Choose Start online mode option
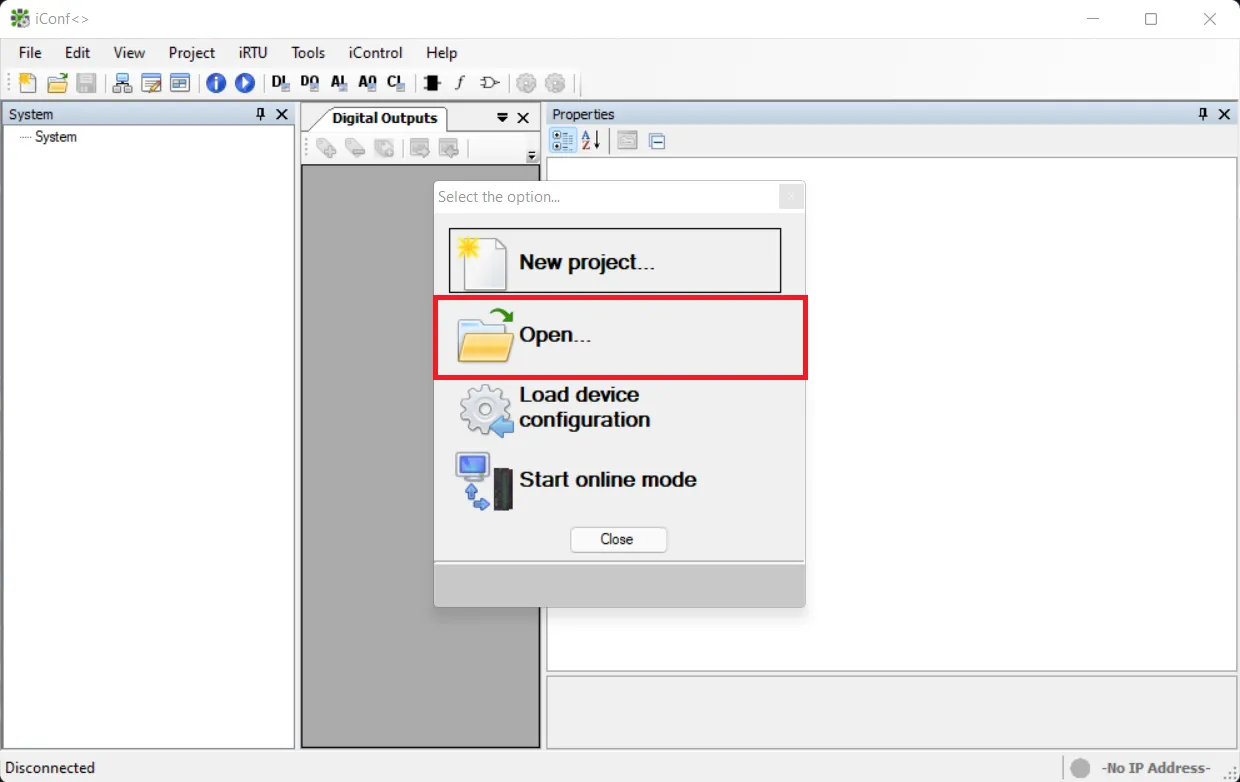Screen dimensions: 1240x782 click(x=577, y=481)
